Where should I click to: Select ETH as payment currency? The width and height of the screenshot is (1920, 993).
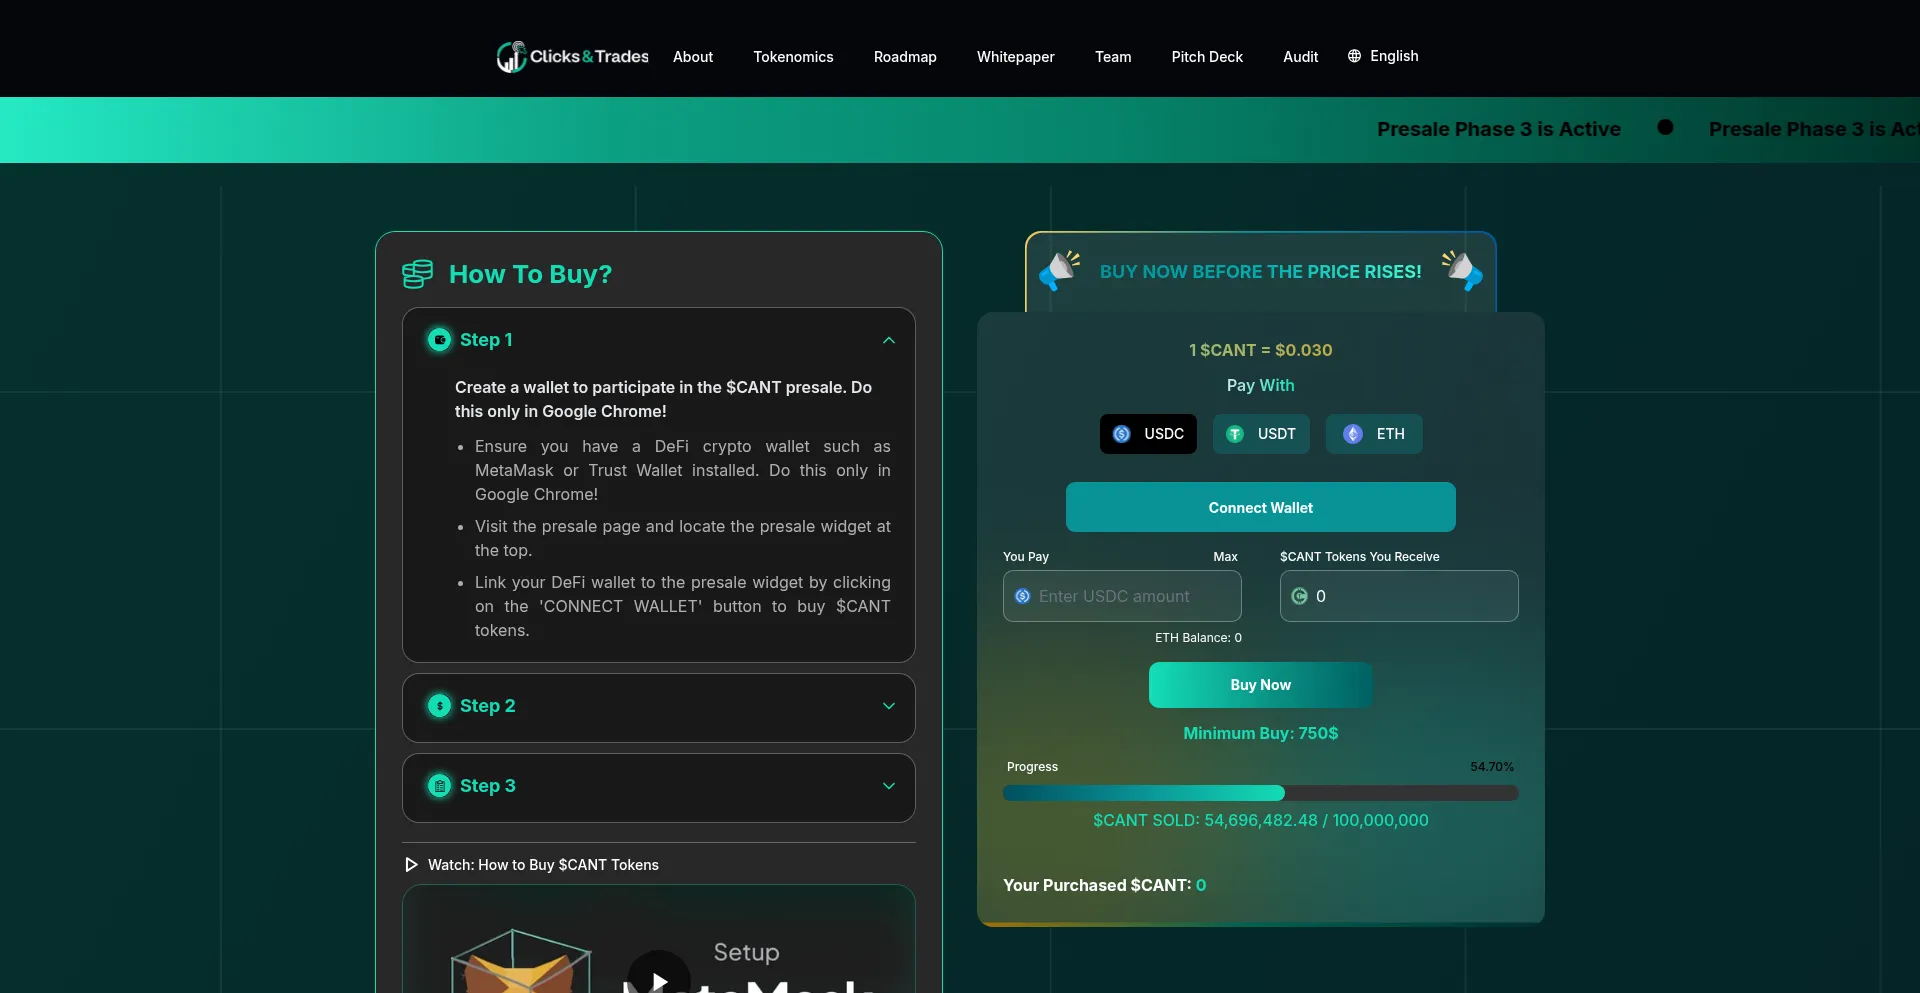1374,434
